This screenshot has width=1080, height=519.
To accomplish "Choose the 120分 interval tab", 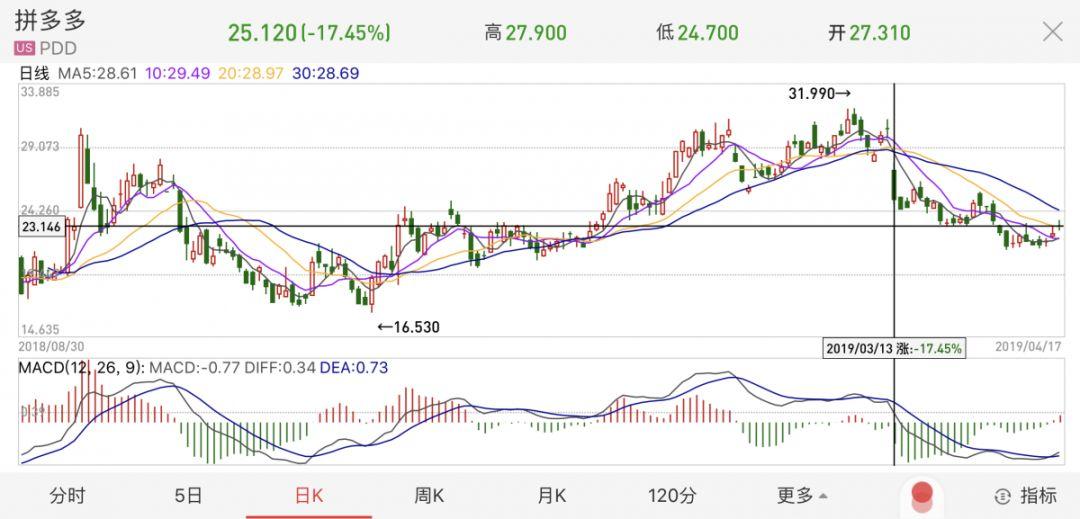I will tap(671, 495).
